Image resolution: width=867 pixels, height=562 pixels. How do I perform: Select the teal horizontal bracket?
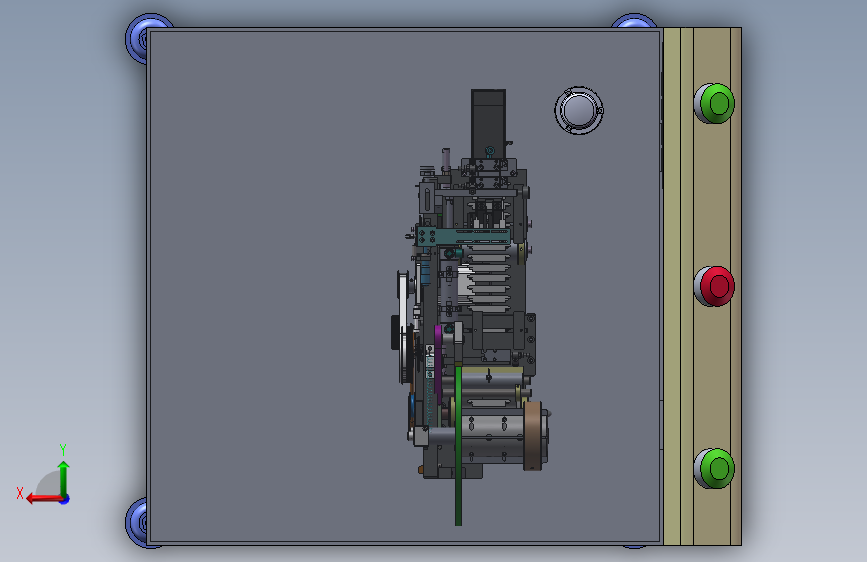click(x=463, y=236)
